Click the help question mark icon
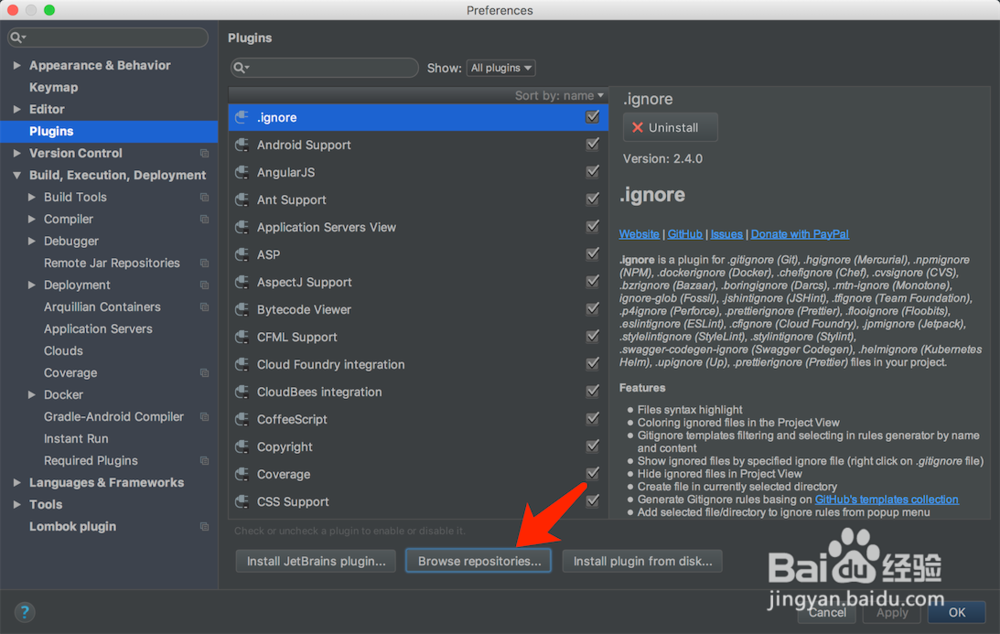1000x634 pixels. [24, 612]
